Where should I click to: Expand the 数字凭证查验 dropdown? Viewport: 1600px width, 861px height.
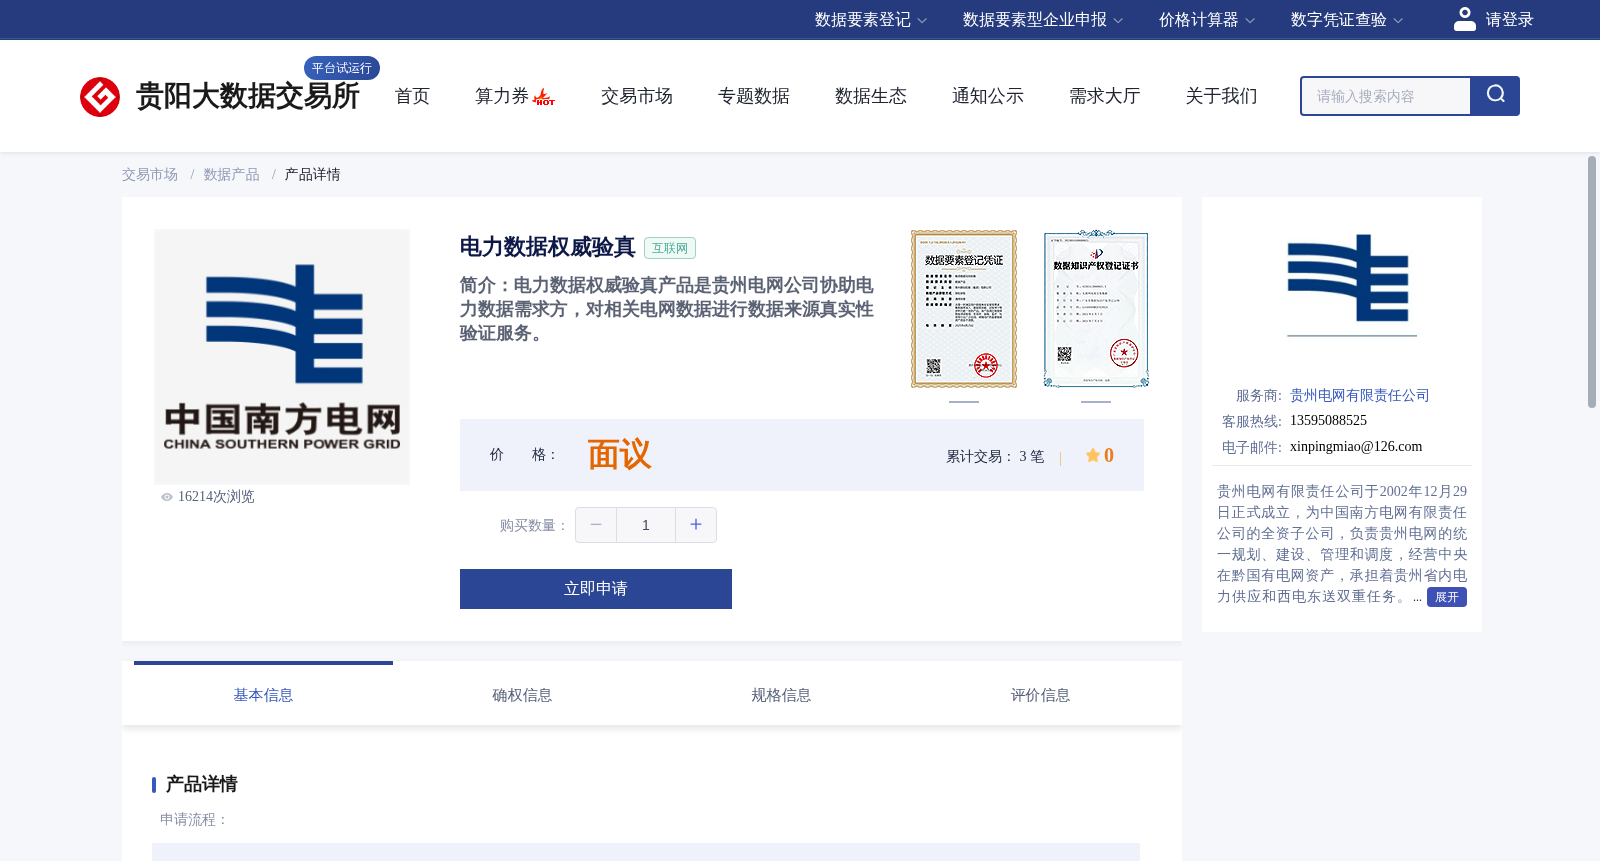point(1347,20)
